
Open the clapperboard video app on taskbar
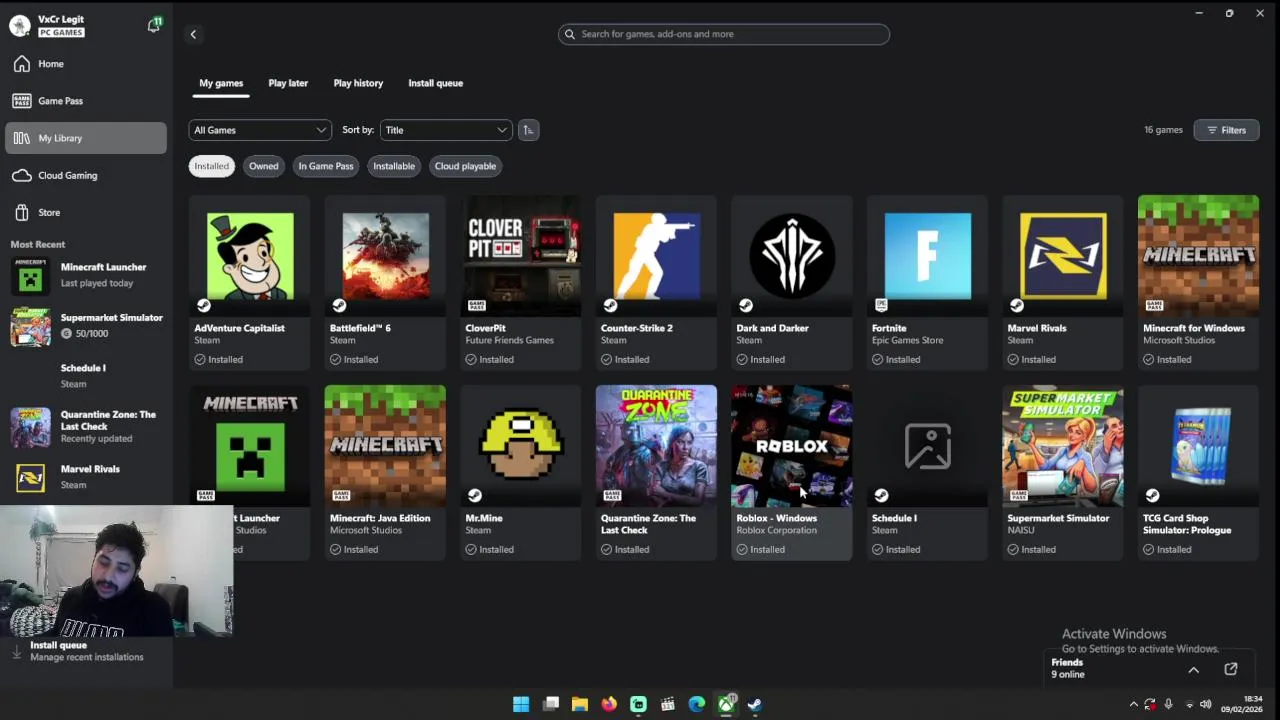667,705
